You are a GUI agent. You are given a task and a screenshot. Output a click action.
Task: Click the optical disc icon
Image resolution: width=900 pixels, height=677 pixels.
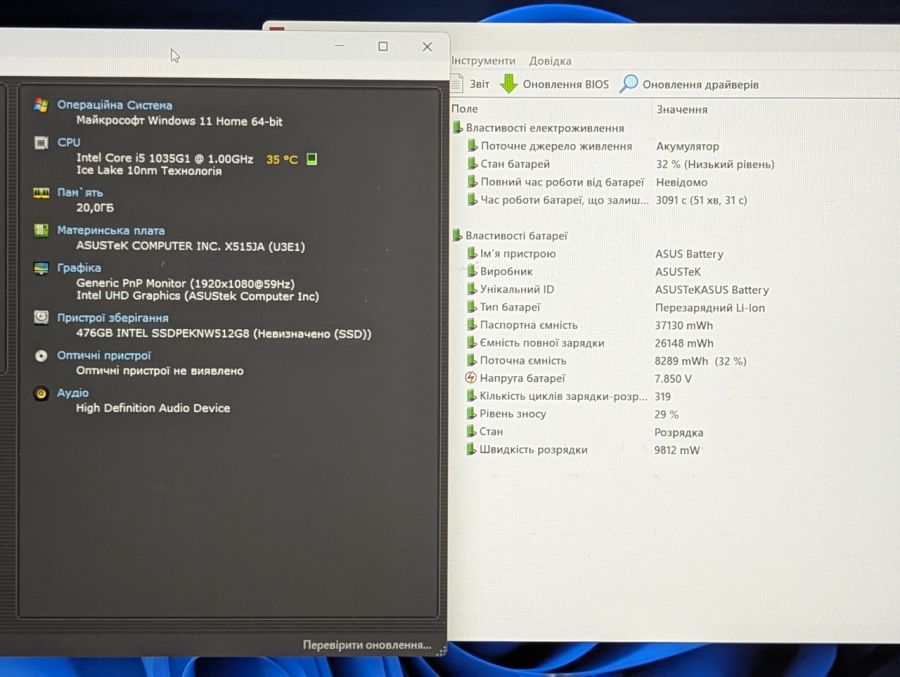coord(41,356)
